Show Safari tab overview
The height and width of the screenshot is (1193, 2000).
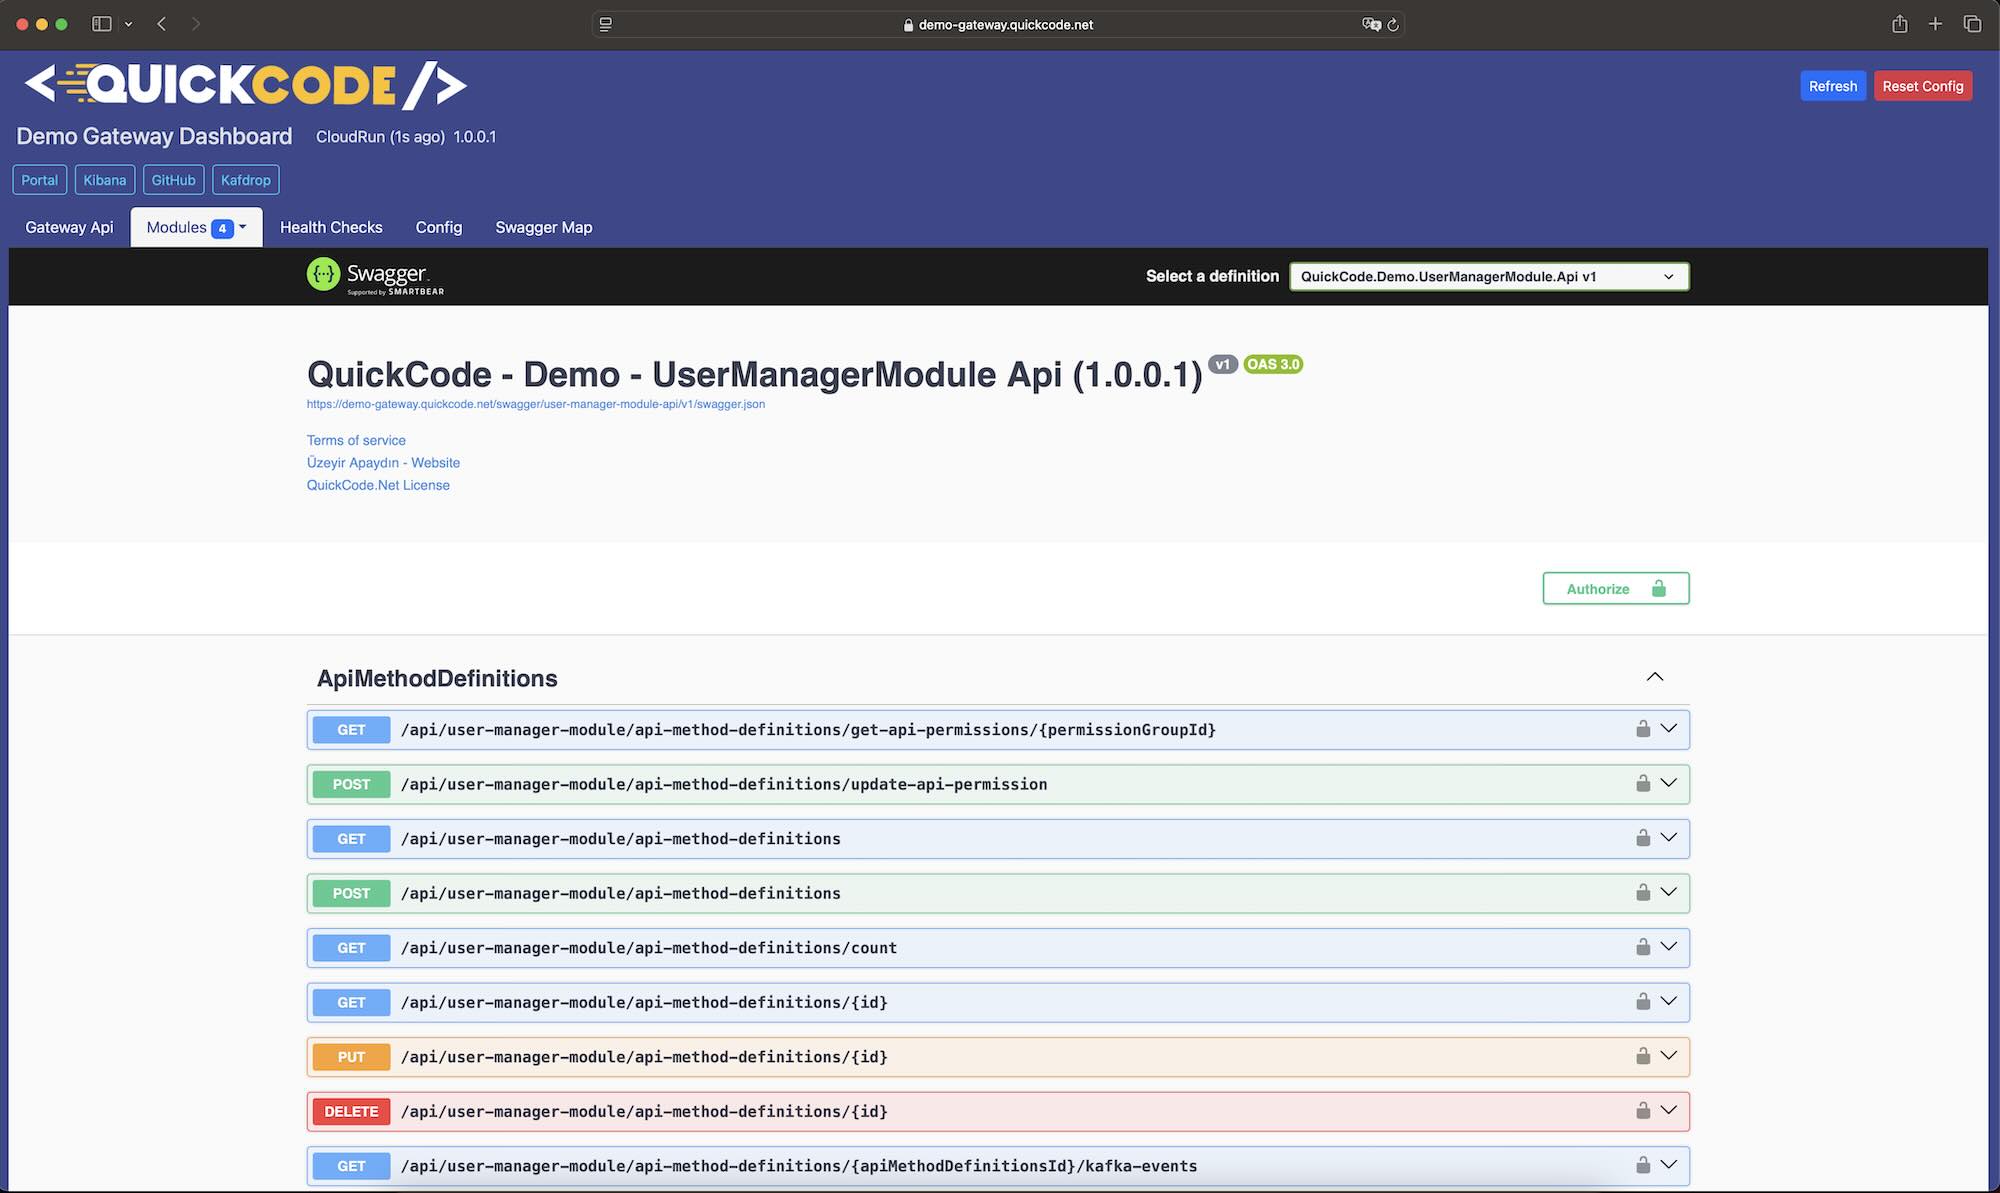click(1972, 24)
